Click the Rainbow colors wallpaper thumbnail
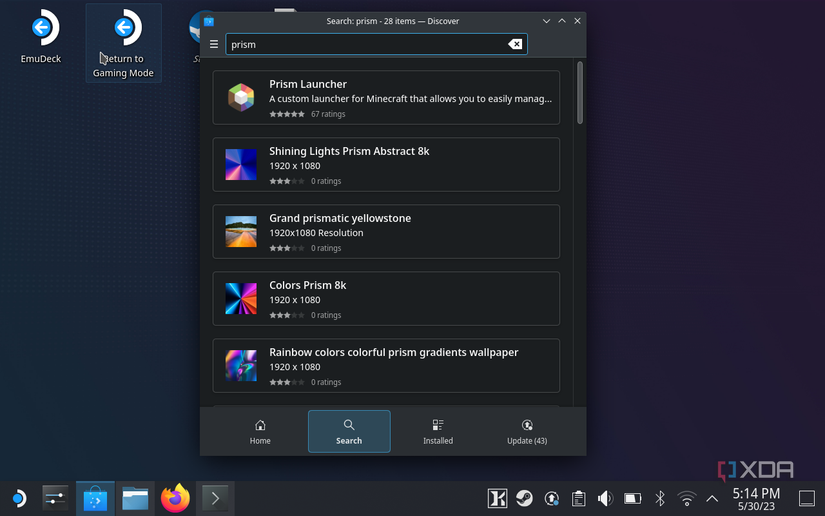The width and height of the screenshot is (825, 516). pyautogui.click(x=241, y=366)
